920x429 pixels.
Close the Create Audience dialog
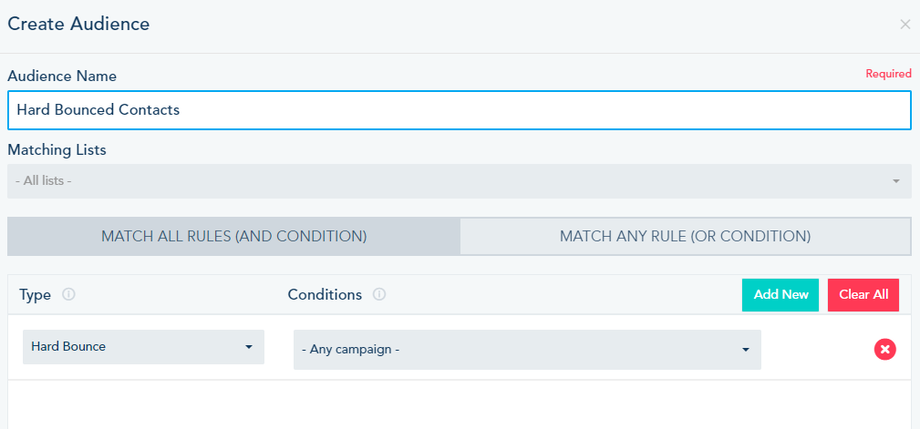905,24
